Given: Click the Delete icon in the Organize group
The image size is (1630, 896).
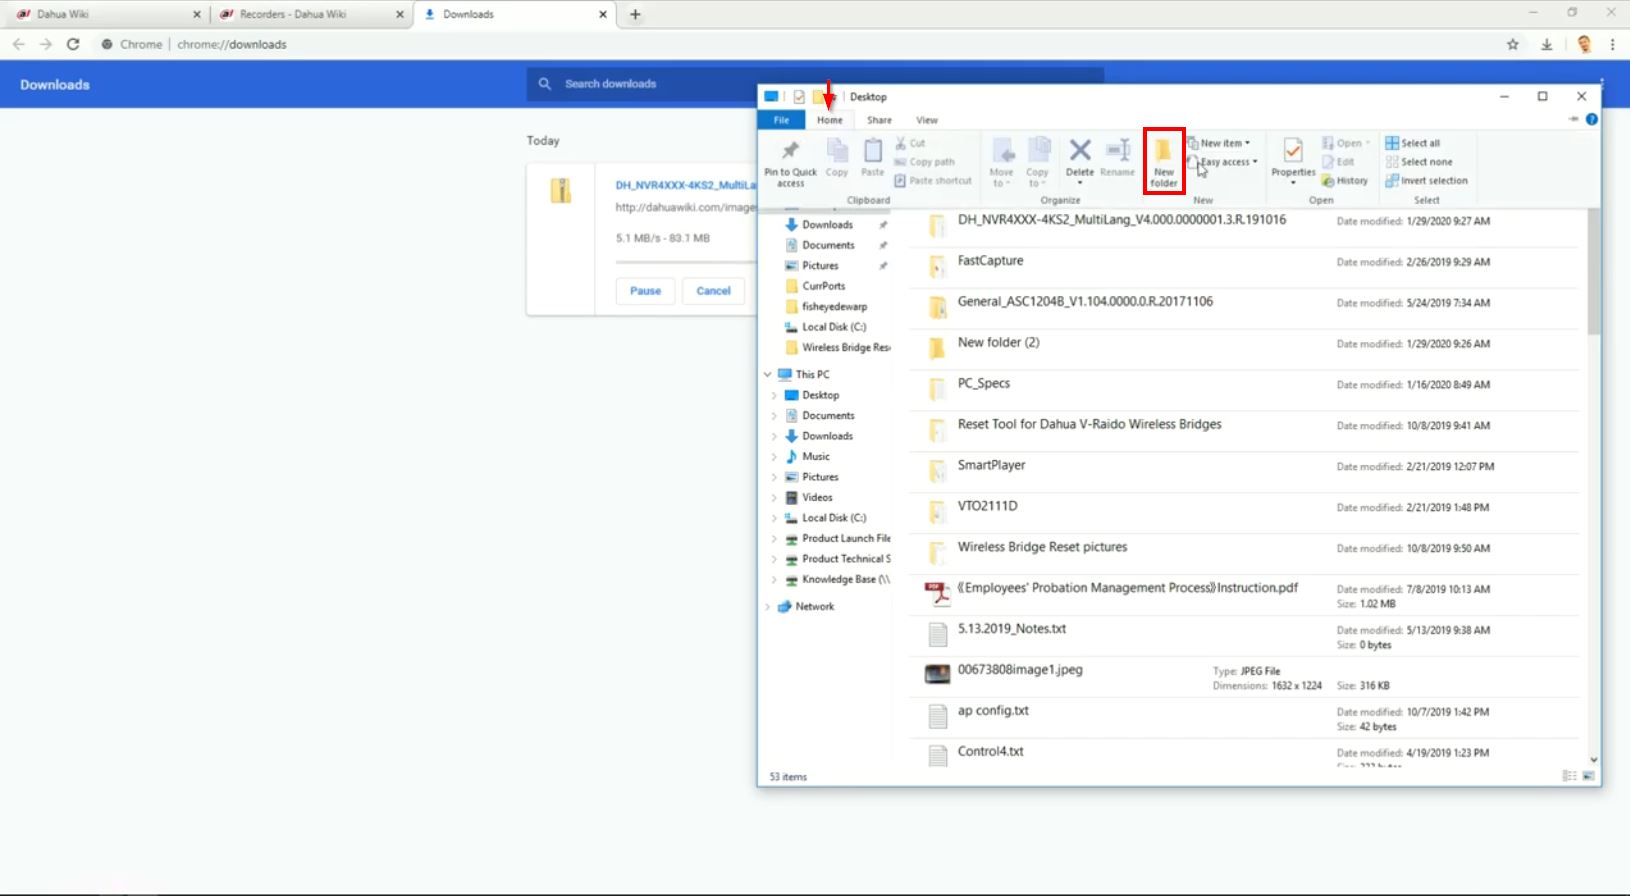Looking at the screenshot, I should tap(1079, 158).
